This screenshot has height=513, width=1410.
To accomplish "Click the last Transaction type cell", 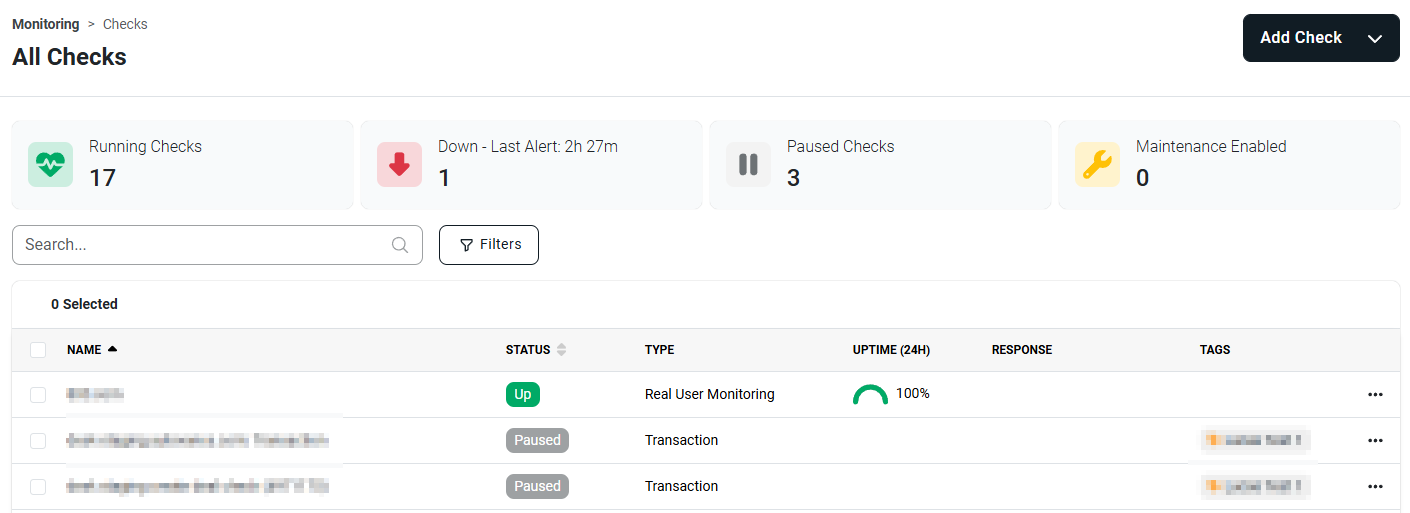I will click(682, 487).
